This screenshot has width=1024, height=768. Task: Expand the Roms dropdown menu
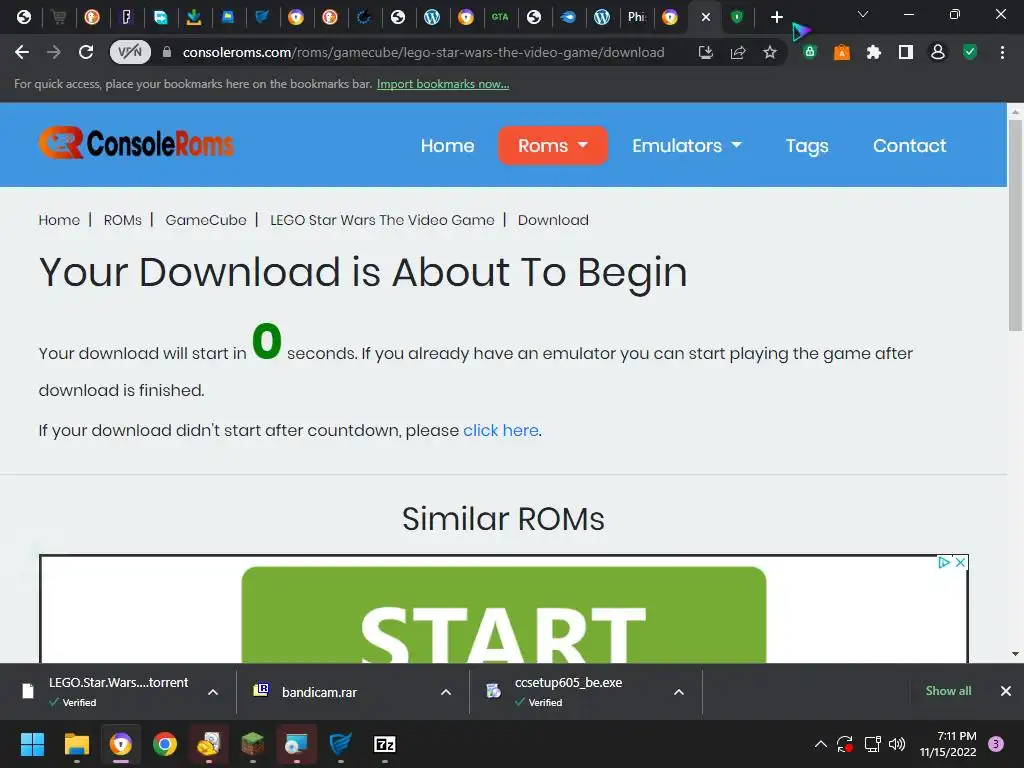point(552,146)
